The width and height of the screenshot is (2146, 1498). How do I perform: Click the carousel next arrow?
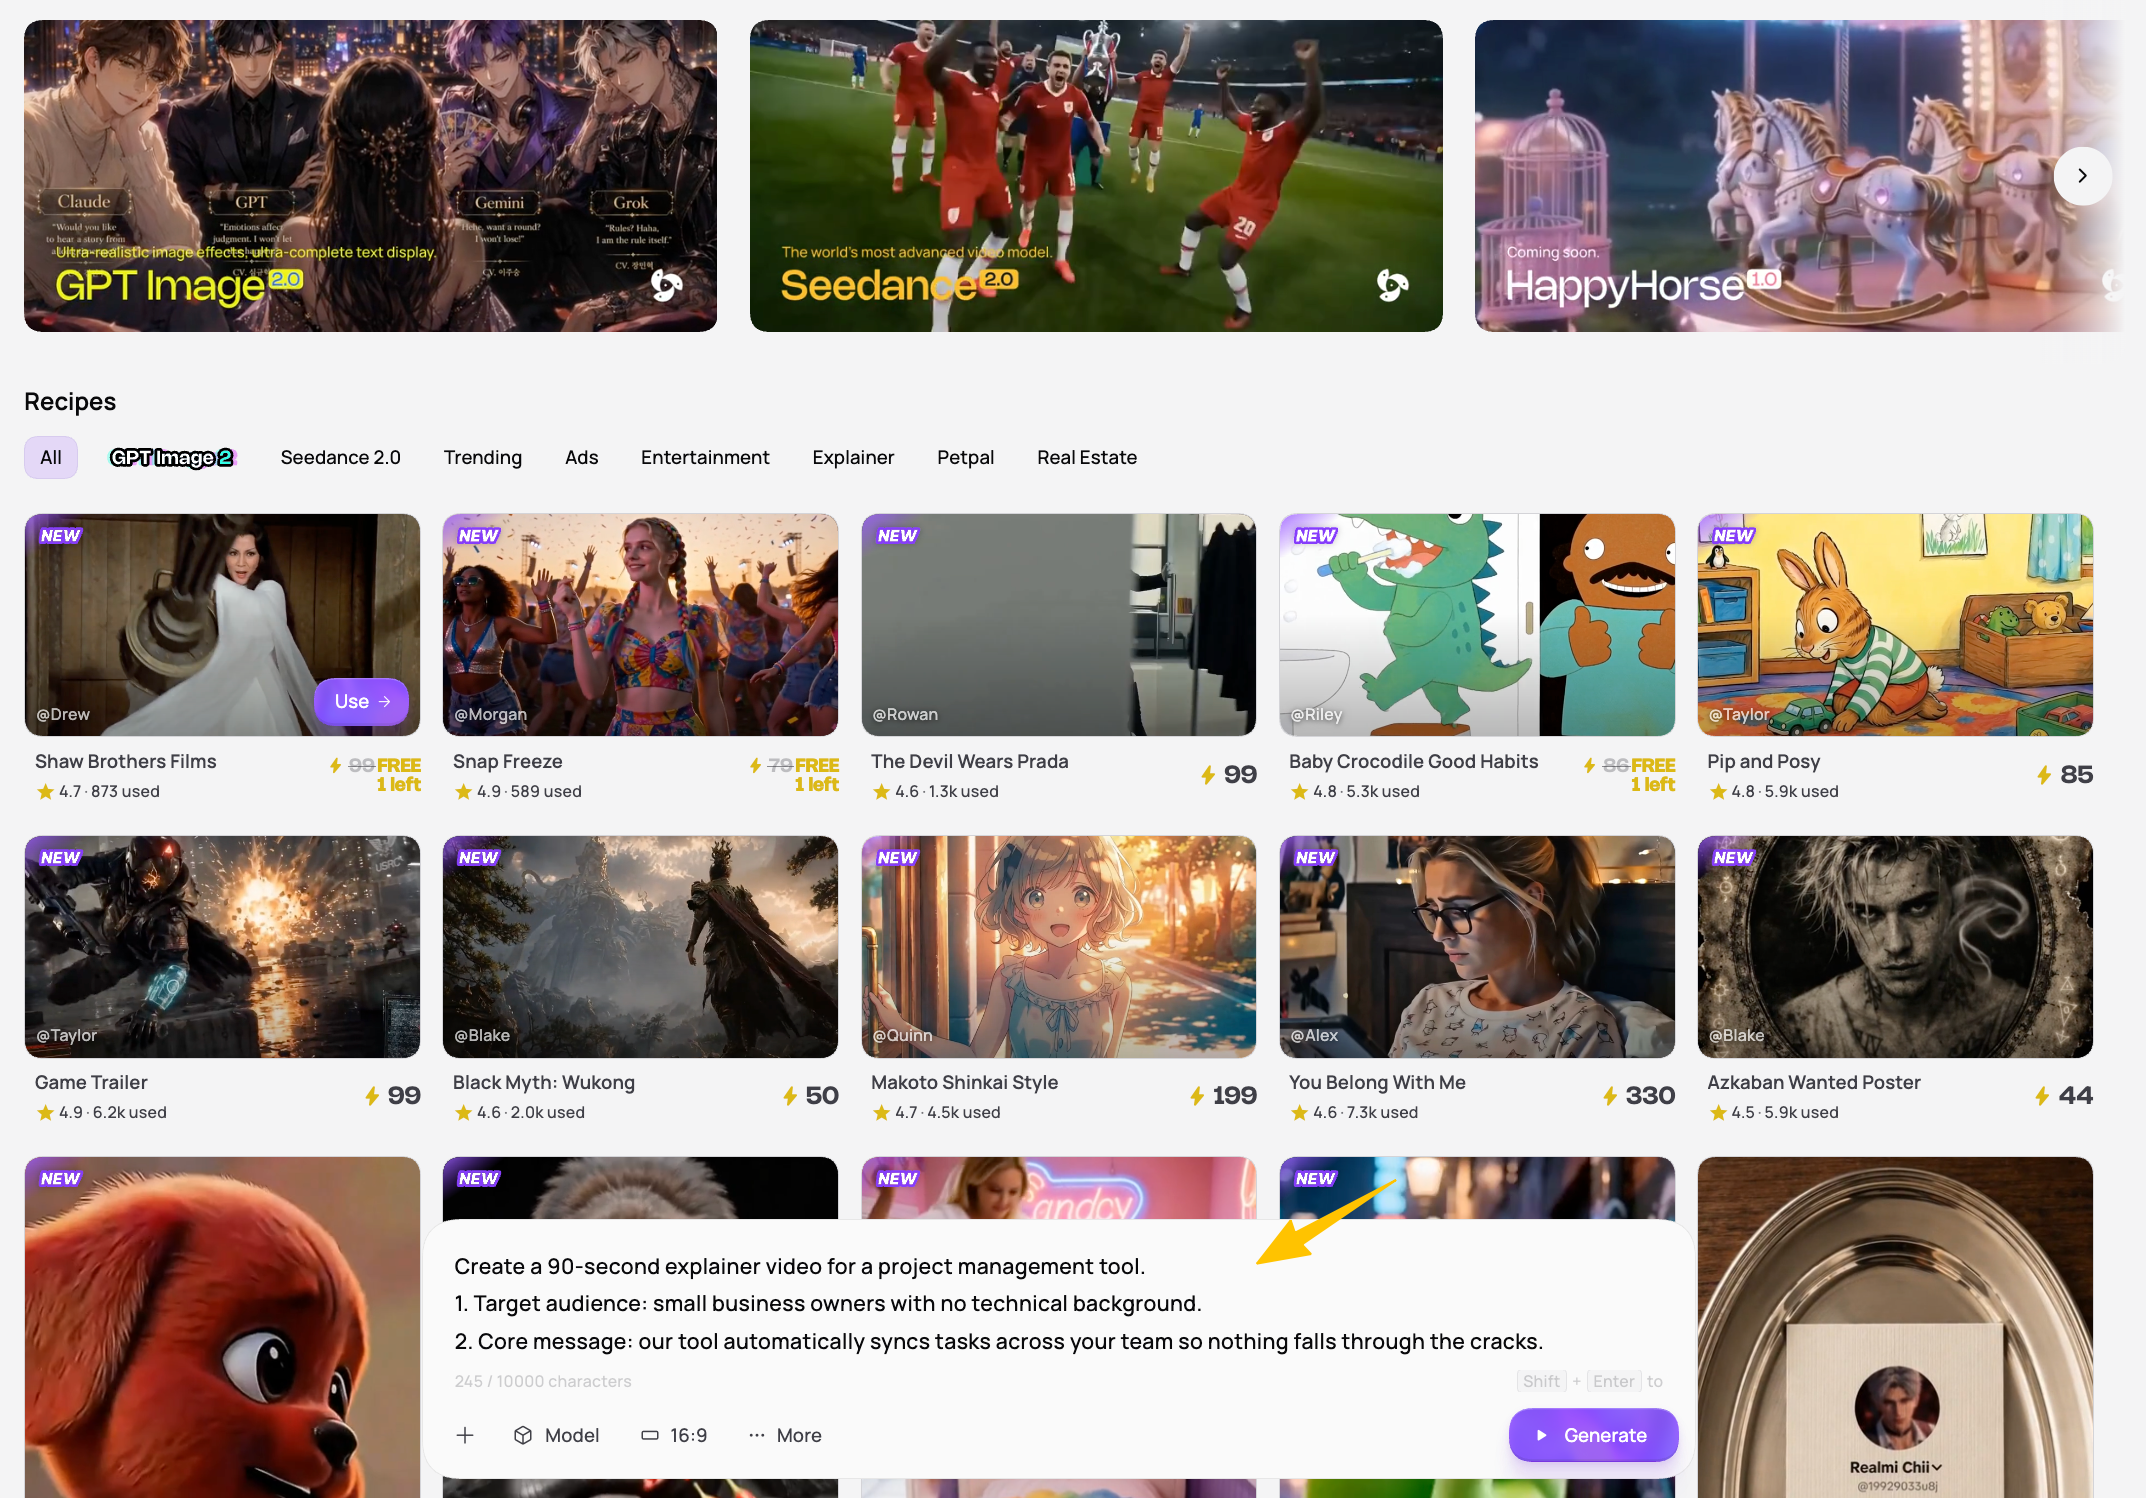2082,176
